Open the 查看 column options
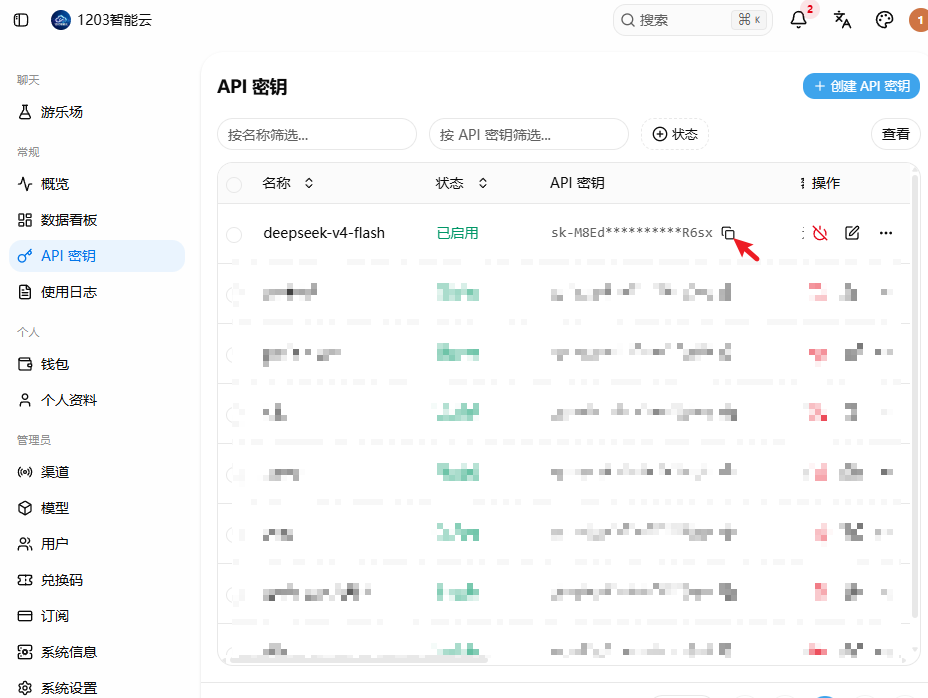 (x=895, y=134)
